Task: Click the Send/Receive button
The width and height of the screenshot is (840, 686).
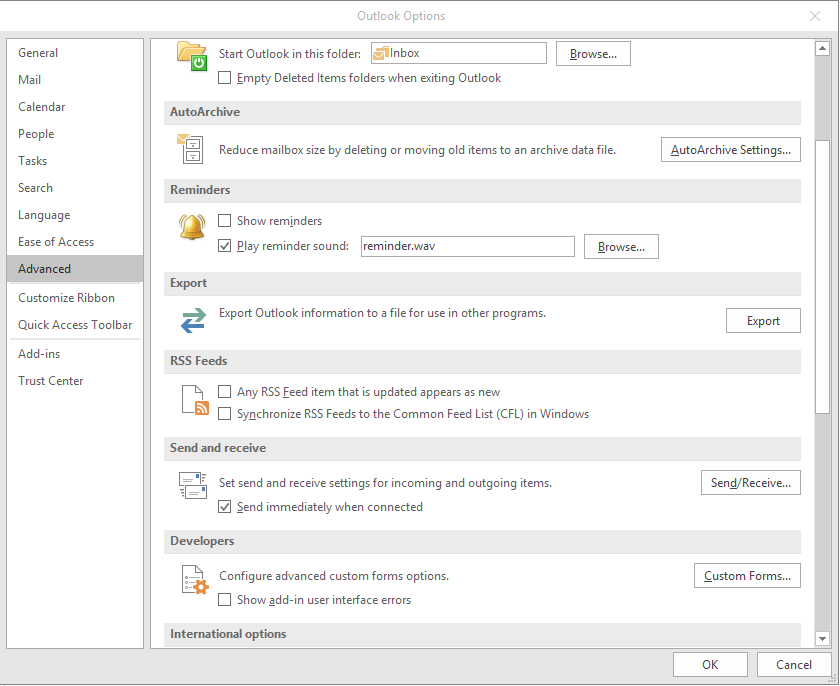Action: (x=750, y=483)
